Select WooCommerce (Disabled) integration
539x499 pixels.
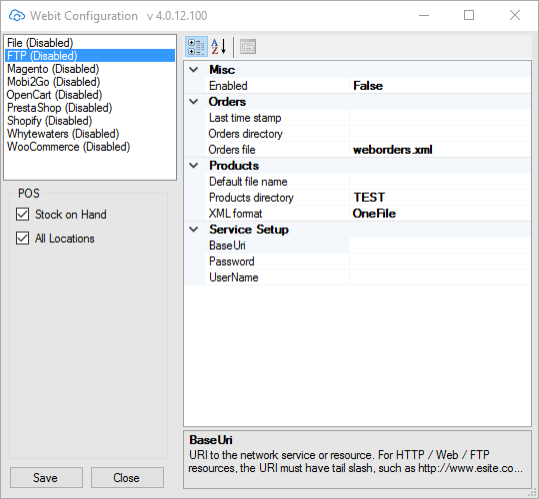pyautogui.click(x=90, y=147)
